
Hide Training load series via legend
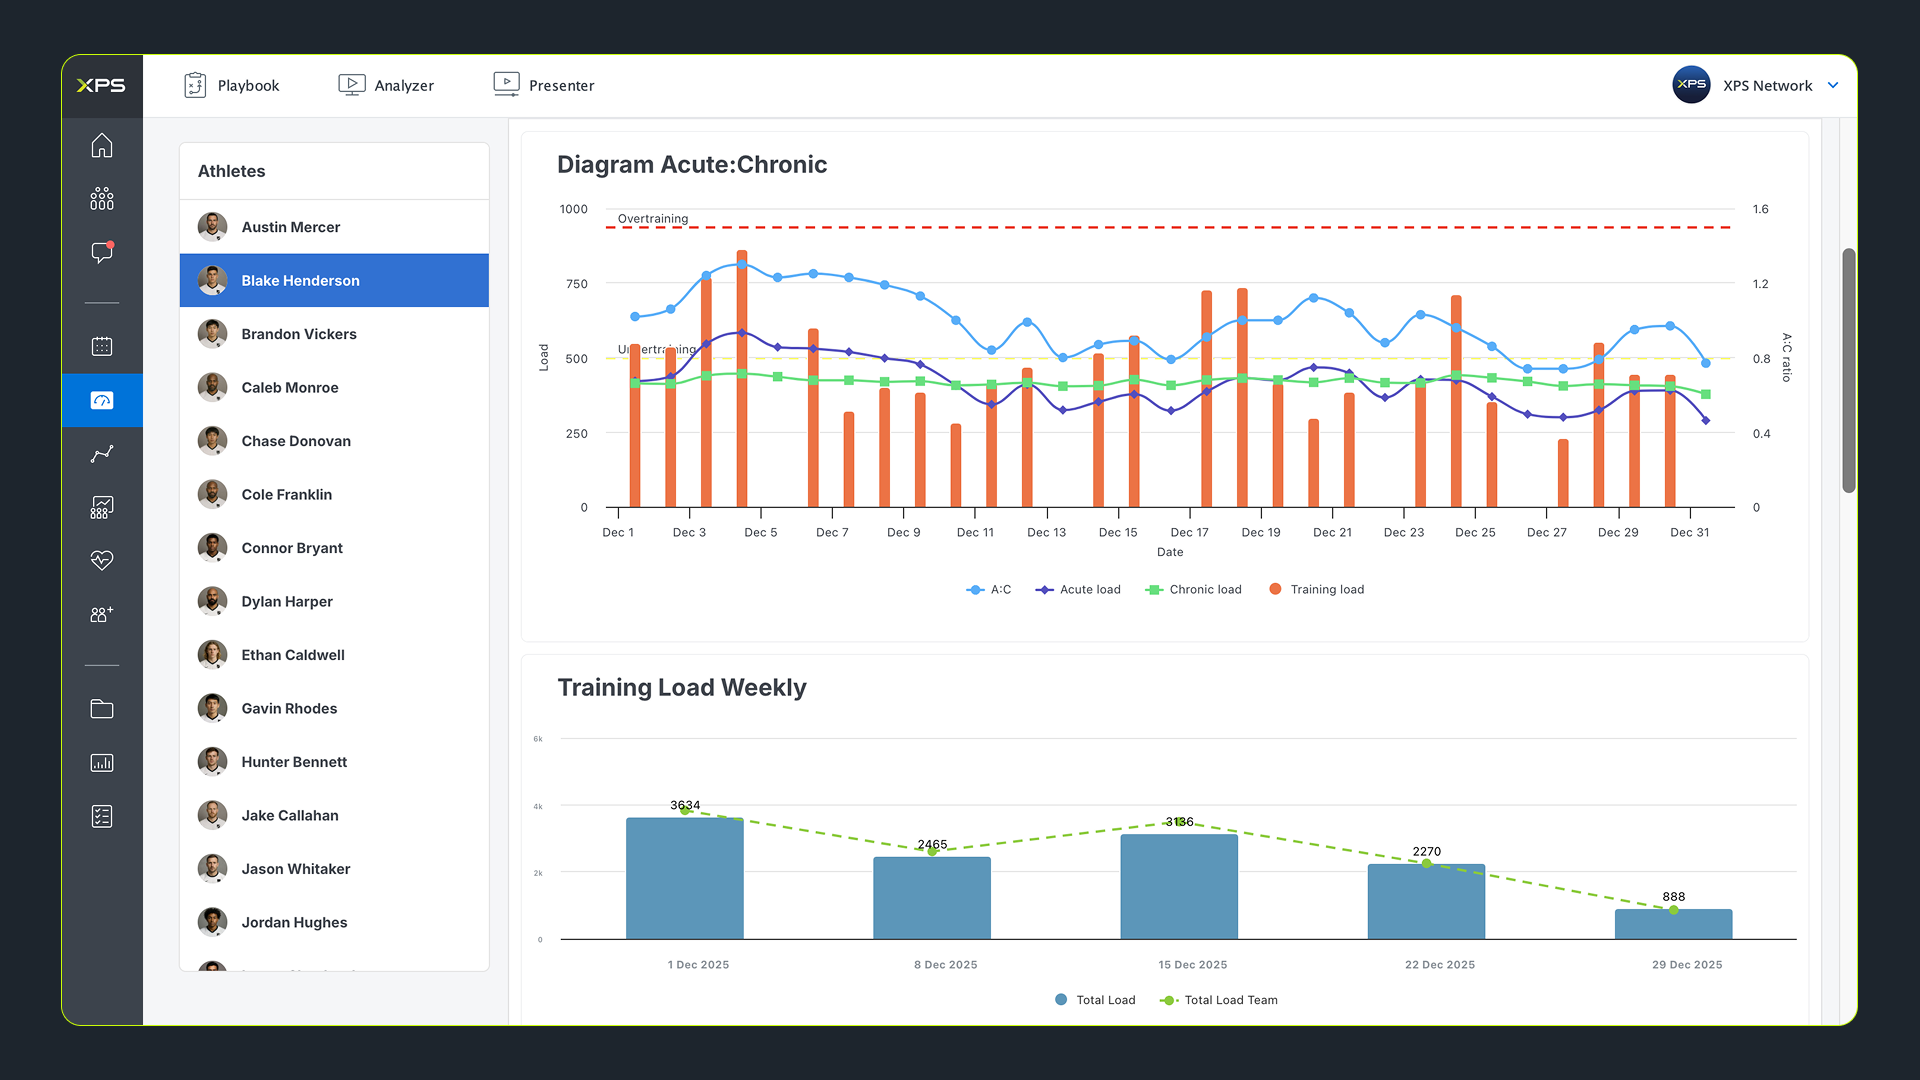(1316, 589)
